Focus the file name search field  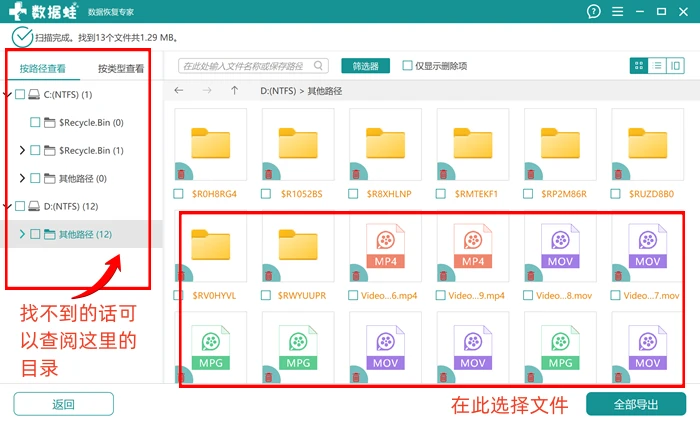click(253, 66)
